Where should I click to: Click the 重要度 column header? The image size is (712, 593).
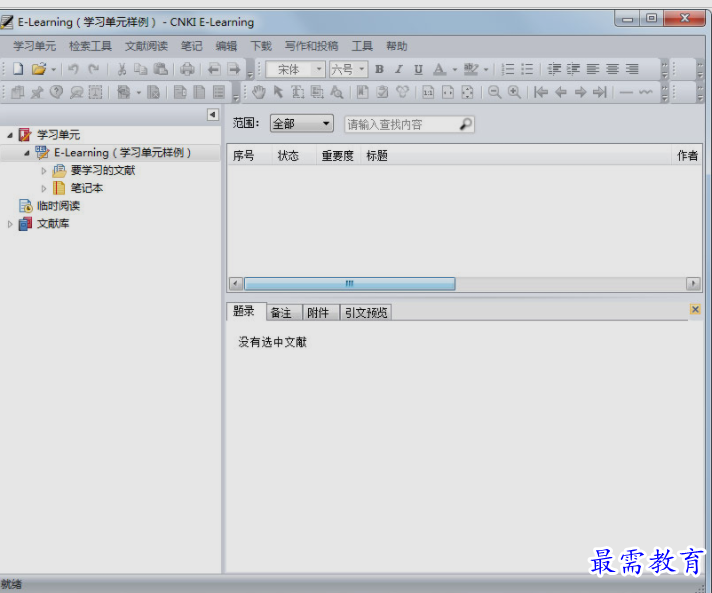[338, 156]
